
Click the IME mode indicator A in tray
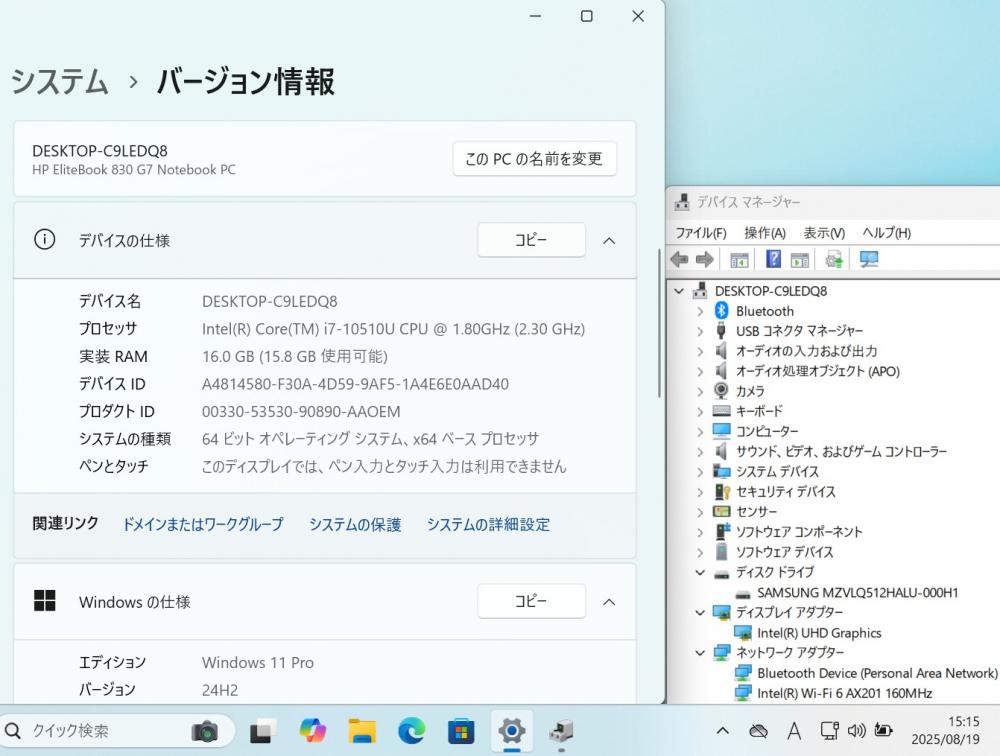[x=794, y=731]
